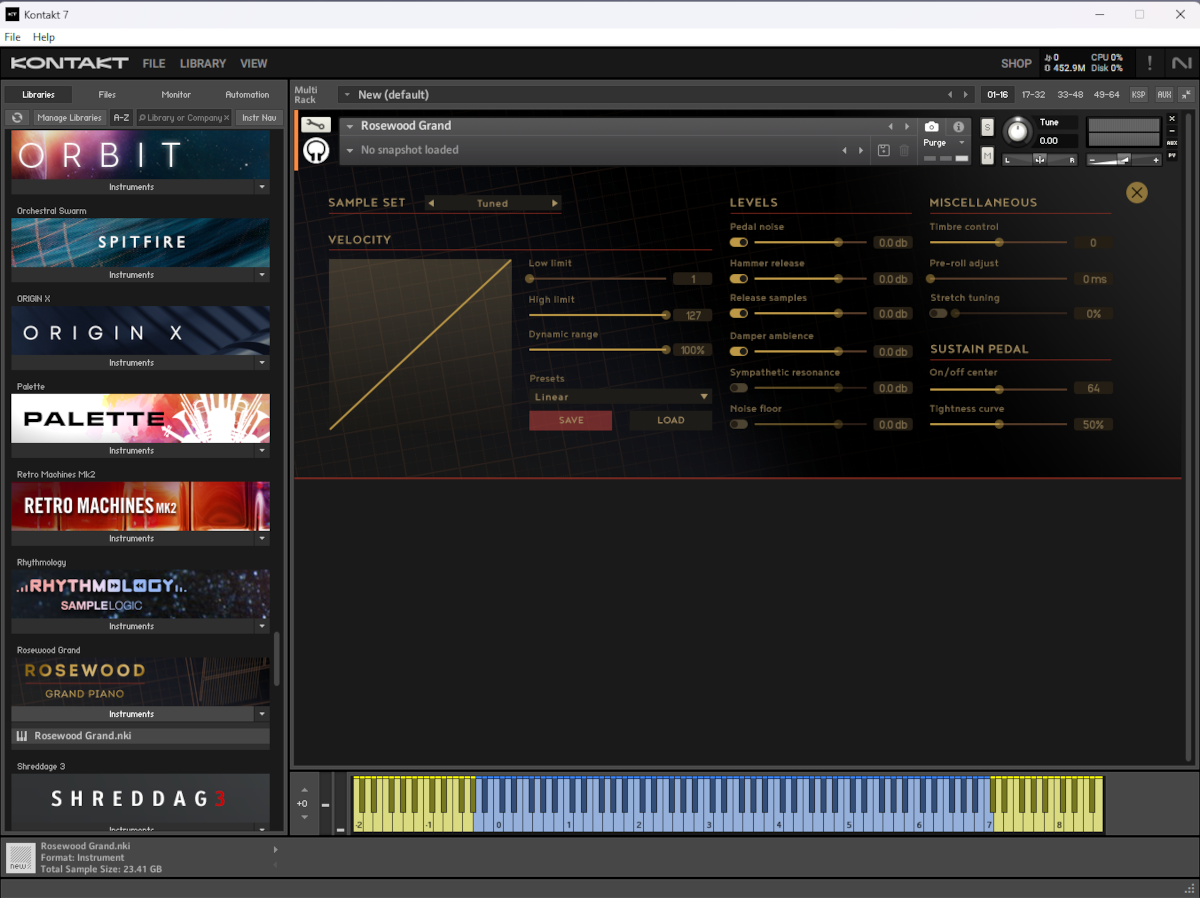Toggle Release samples switch
1200x898 pixels.
tap(739, 313)
